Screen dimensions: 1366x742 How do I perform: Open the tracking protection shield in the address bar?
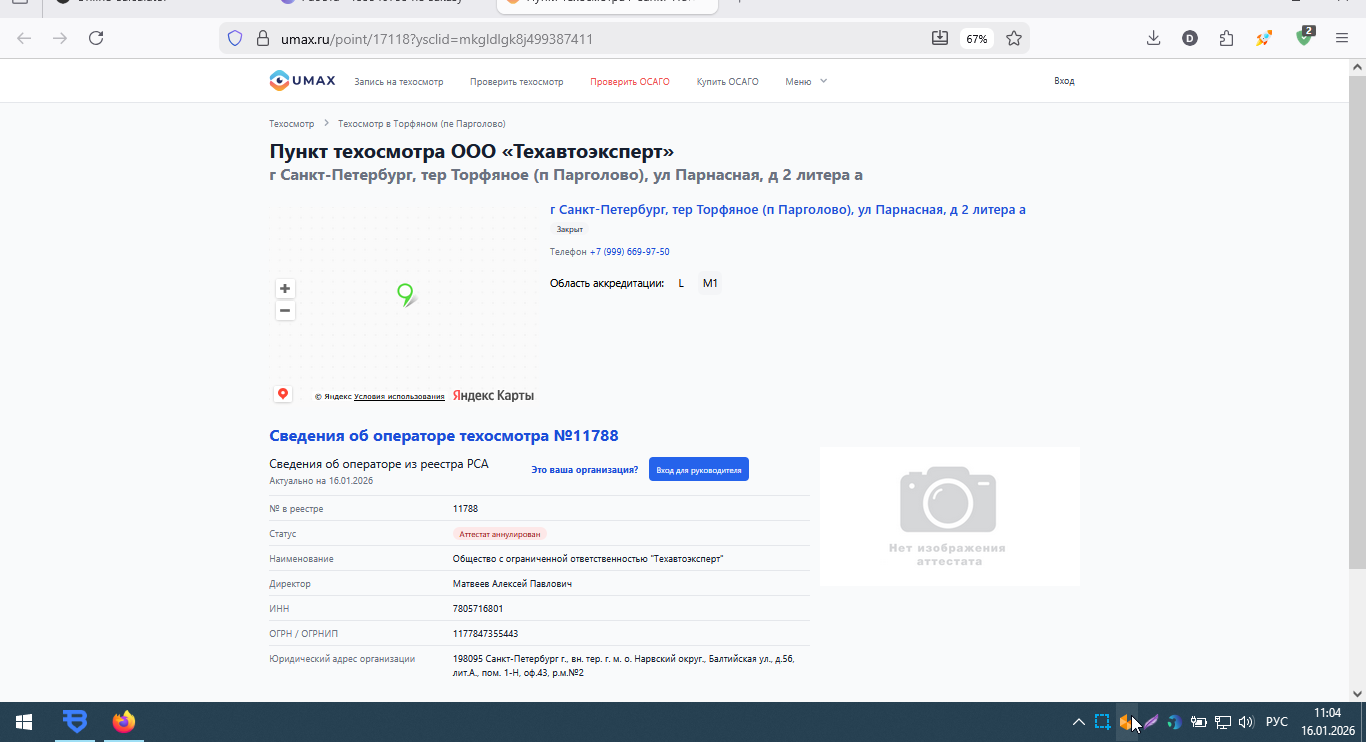tap(235, 38)
